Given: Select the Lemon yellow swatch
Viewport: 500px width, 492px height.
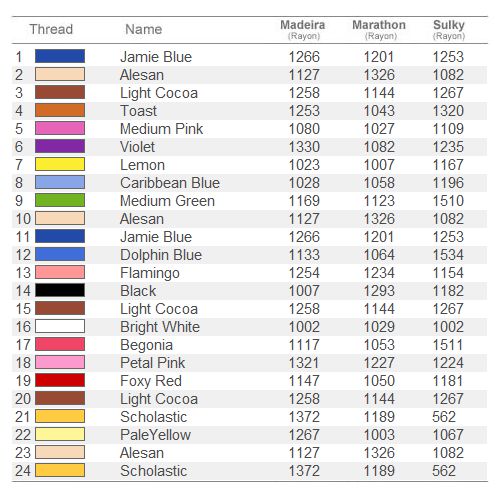Looking at the screenshot, I should tap(60, 164).
